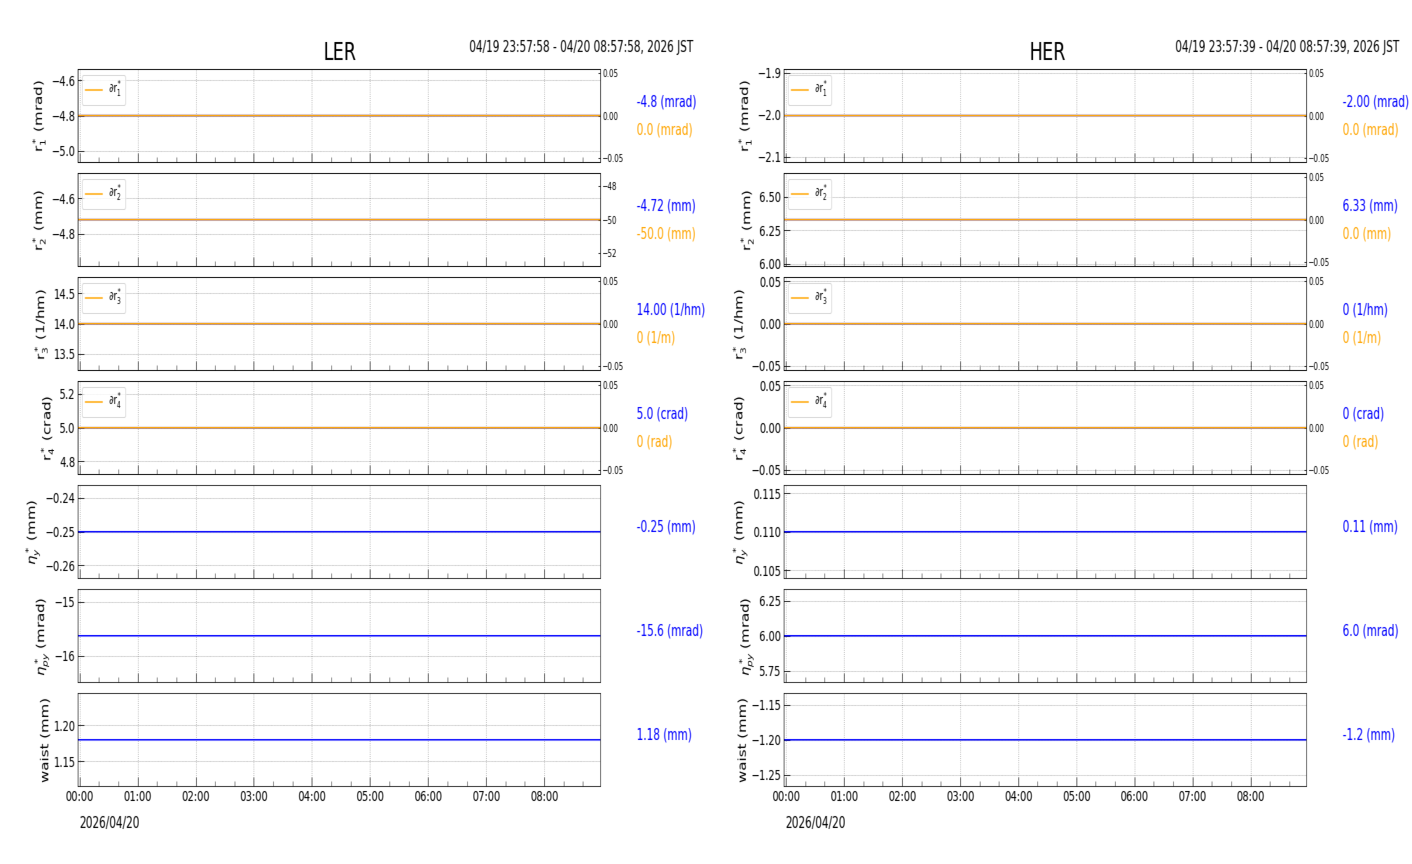Screen dimensions: 1412x864
Task: Click the ∂r3* legend in the LER plot
Action: pyautogui.click(x=104, y=298)
